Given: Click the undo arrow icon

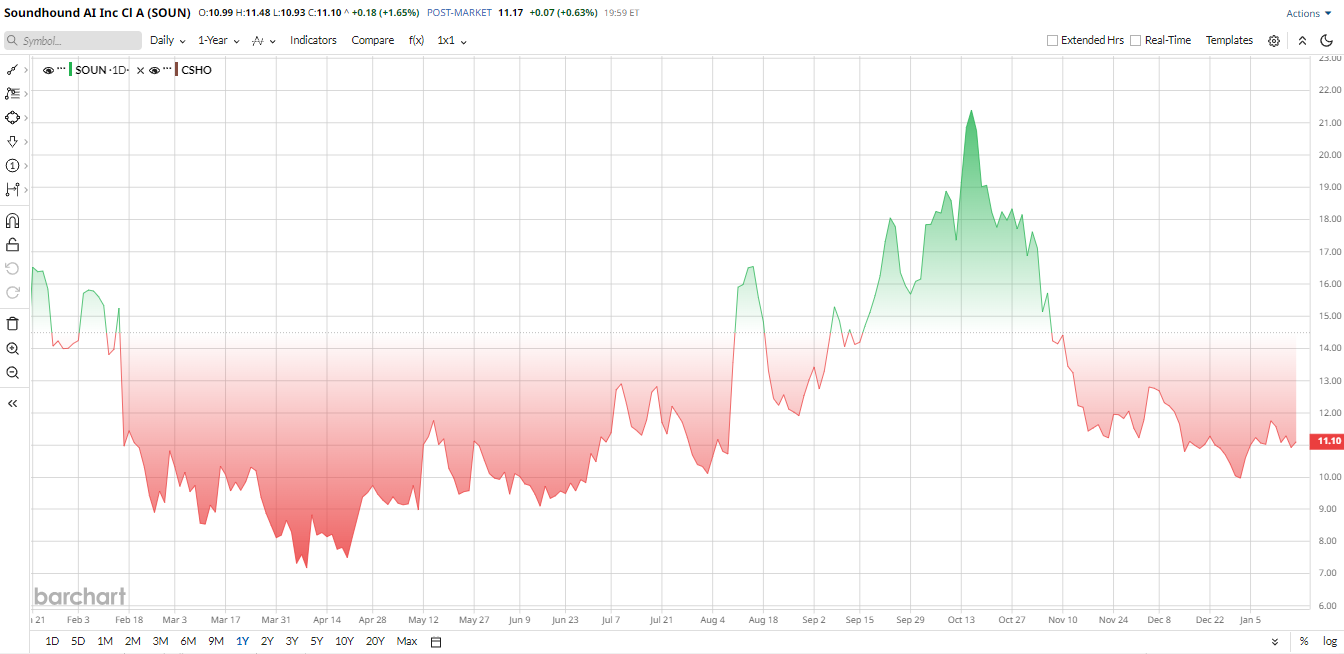Looking at the screenshot, I should point(13,268).
